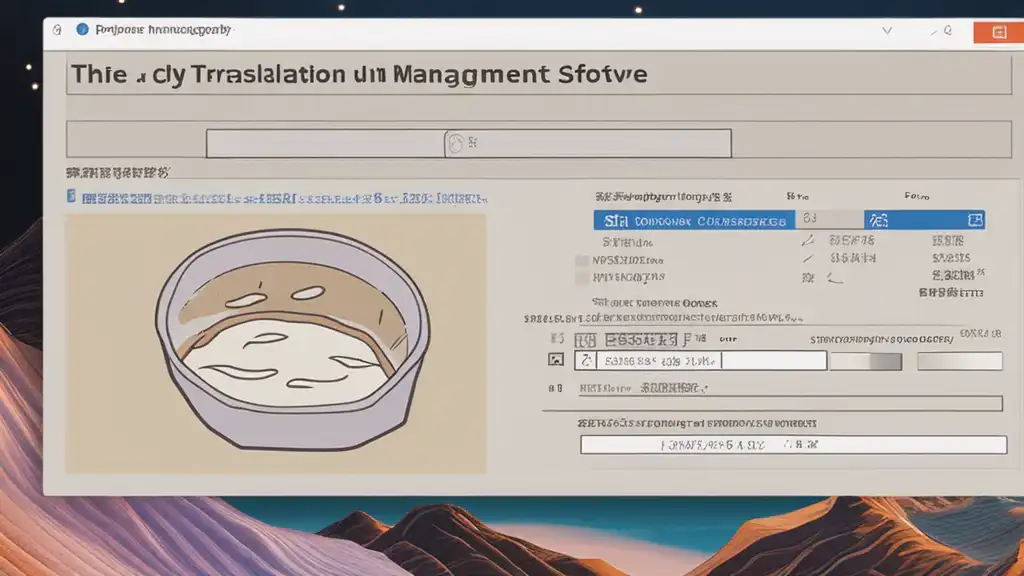Click the white icon in the blue row's middle
Image resolution: width=1024 pixels, height=576 pixels.
pyautogui.click(x=878, y=220)
